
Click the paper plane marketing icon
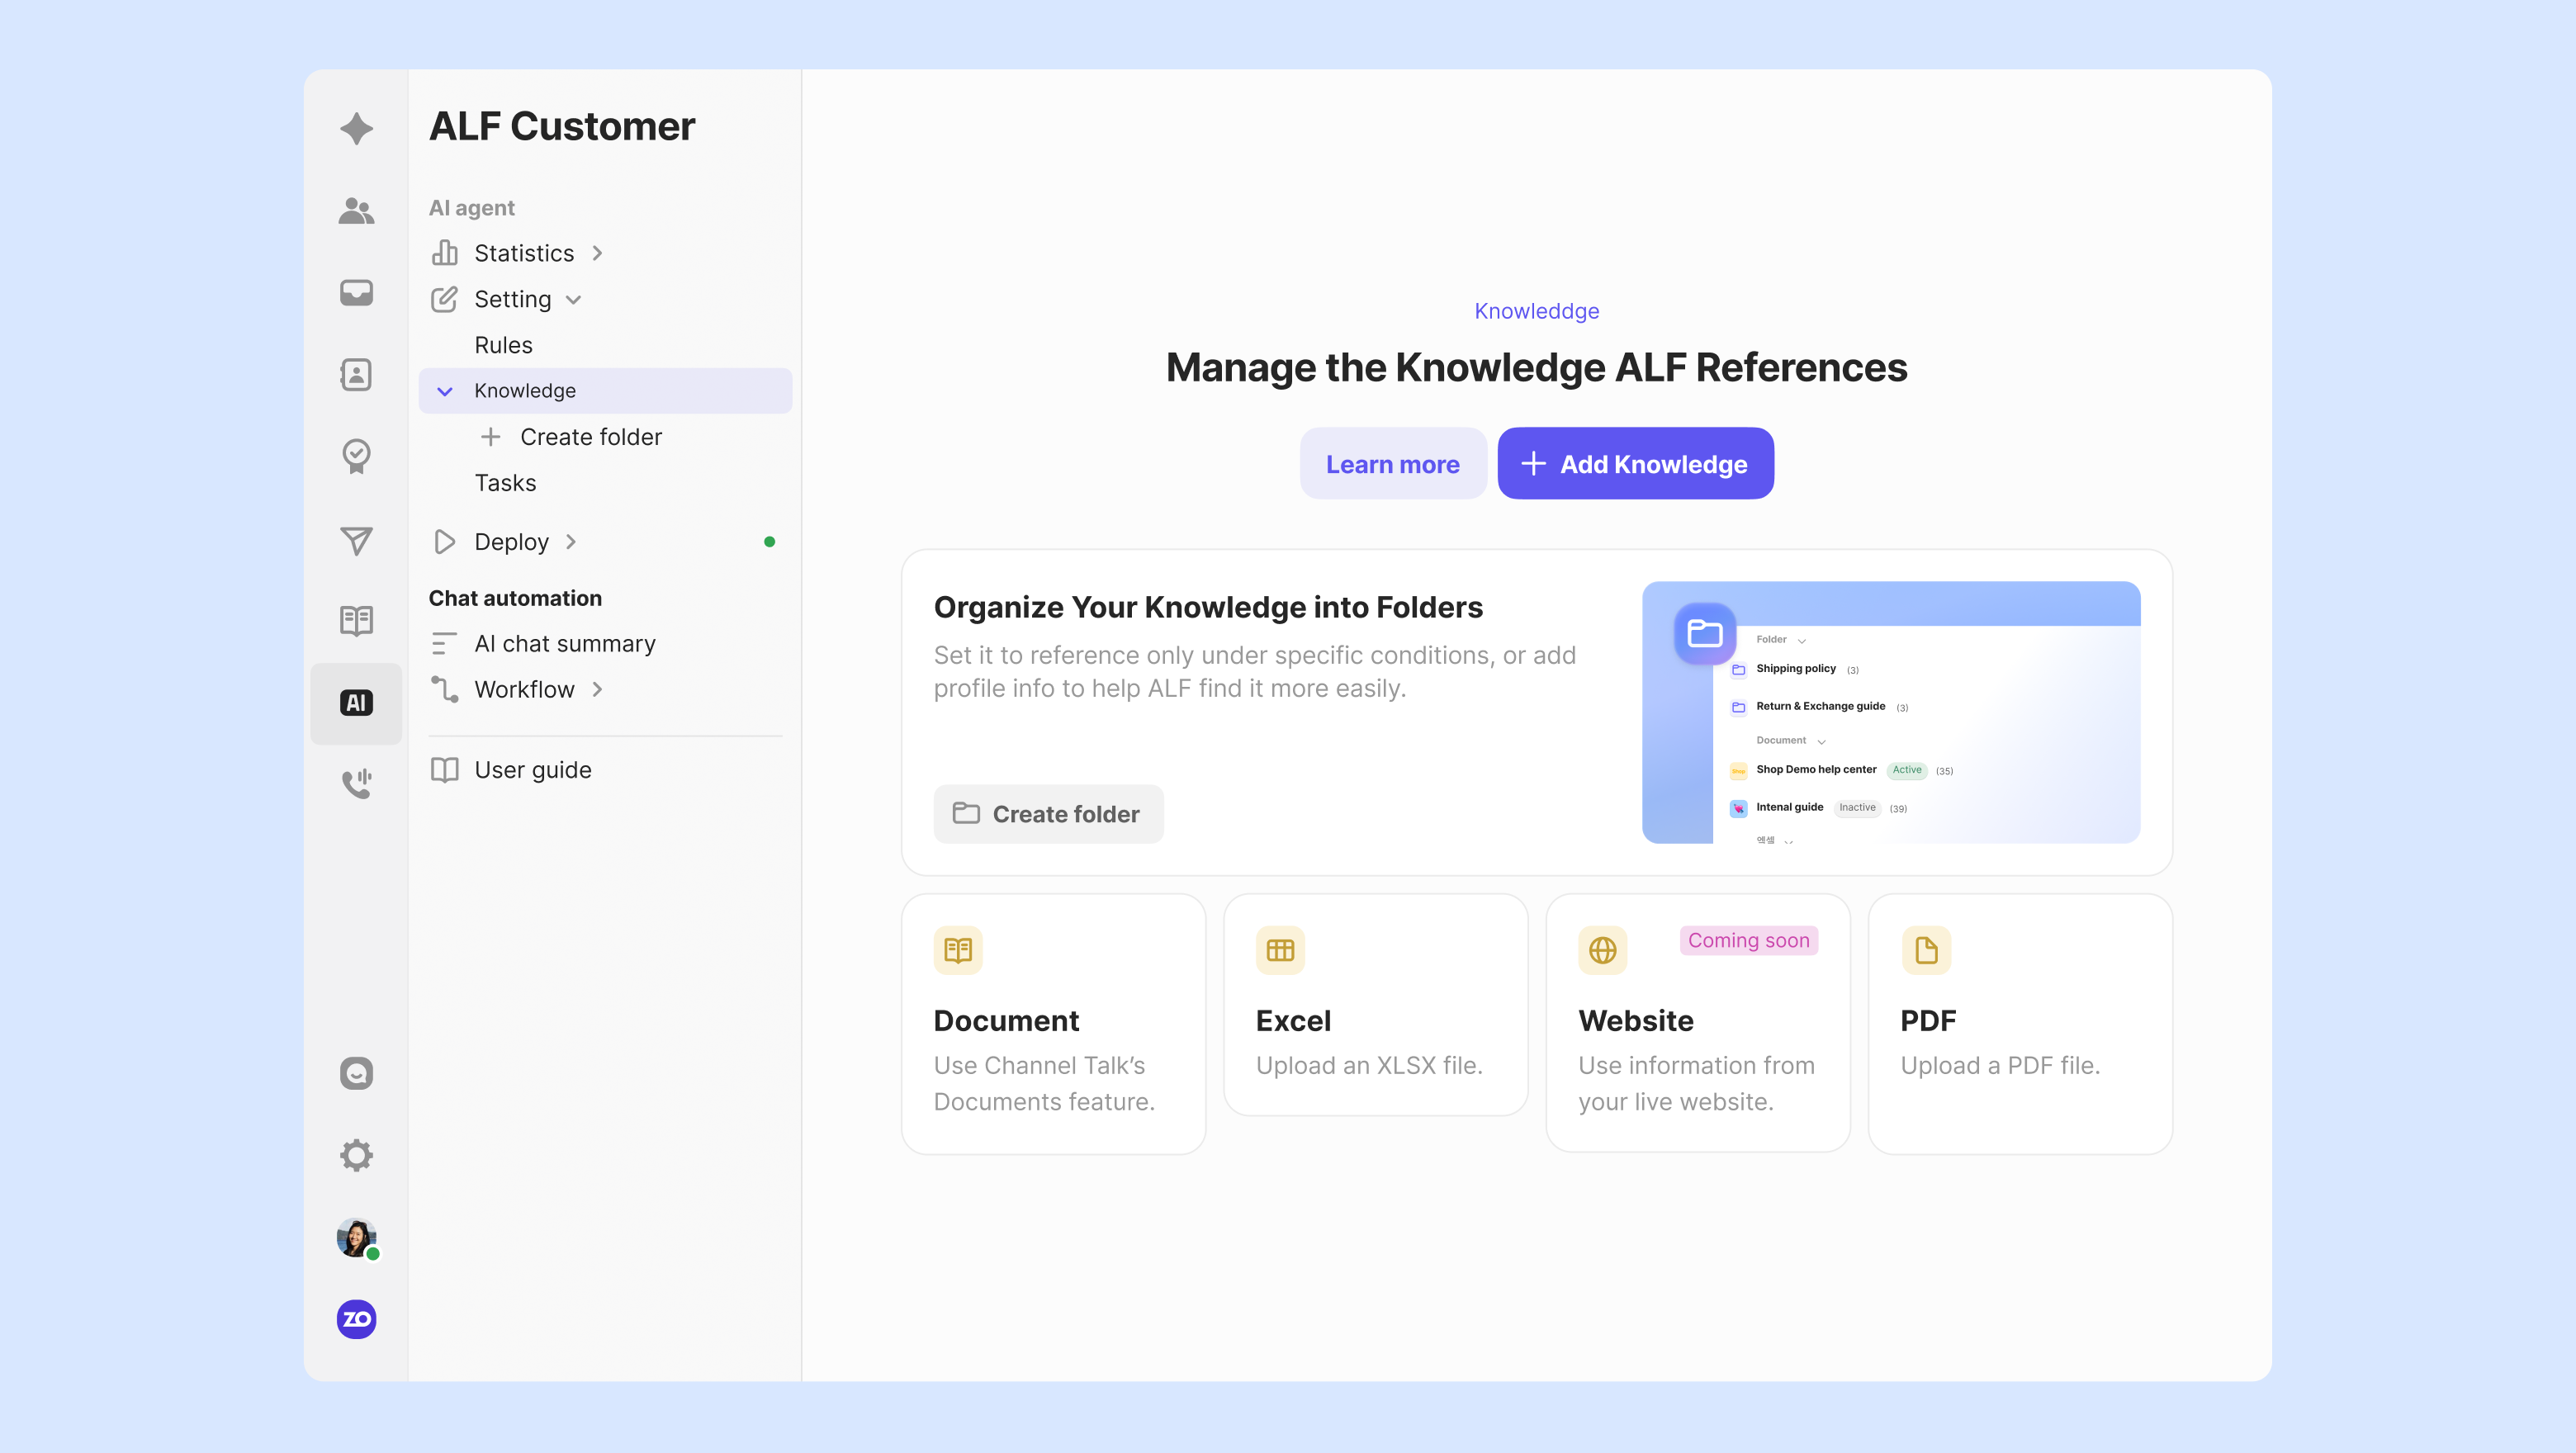click(356, 540)
